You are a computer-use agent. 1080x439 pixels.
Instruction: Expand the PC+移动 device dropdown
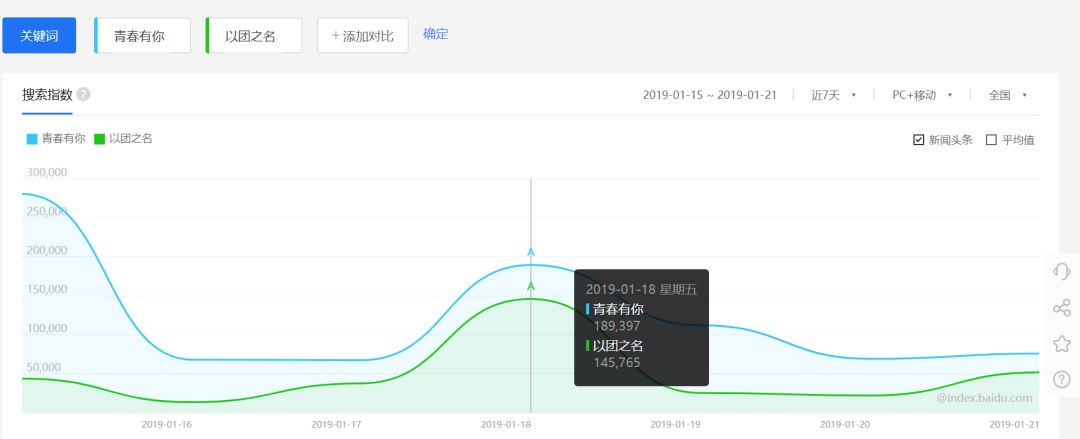922,95
